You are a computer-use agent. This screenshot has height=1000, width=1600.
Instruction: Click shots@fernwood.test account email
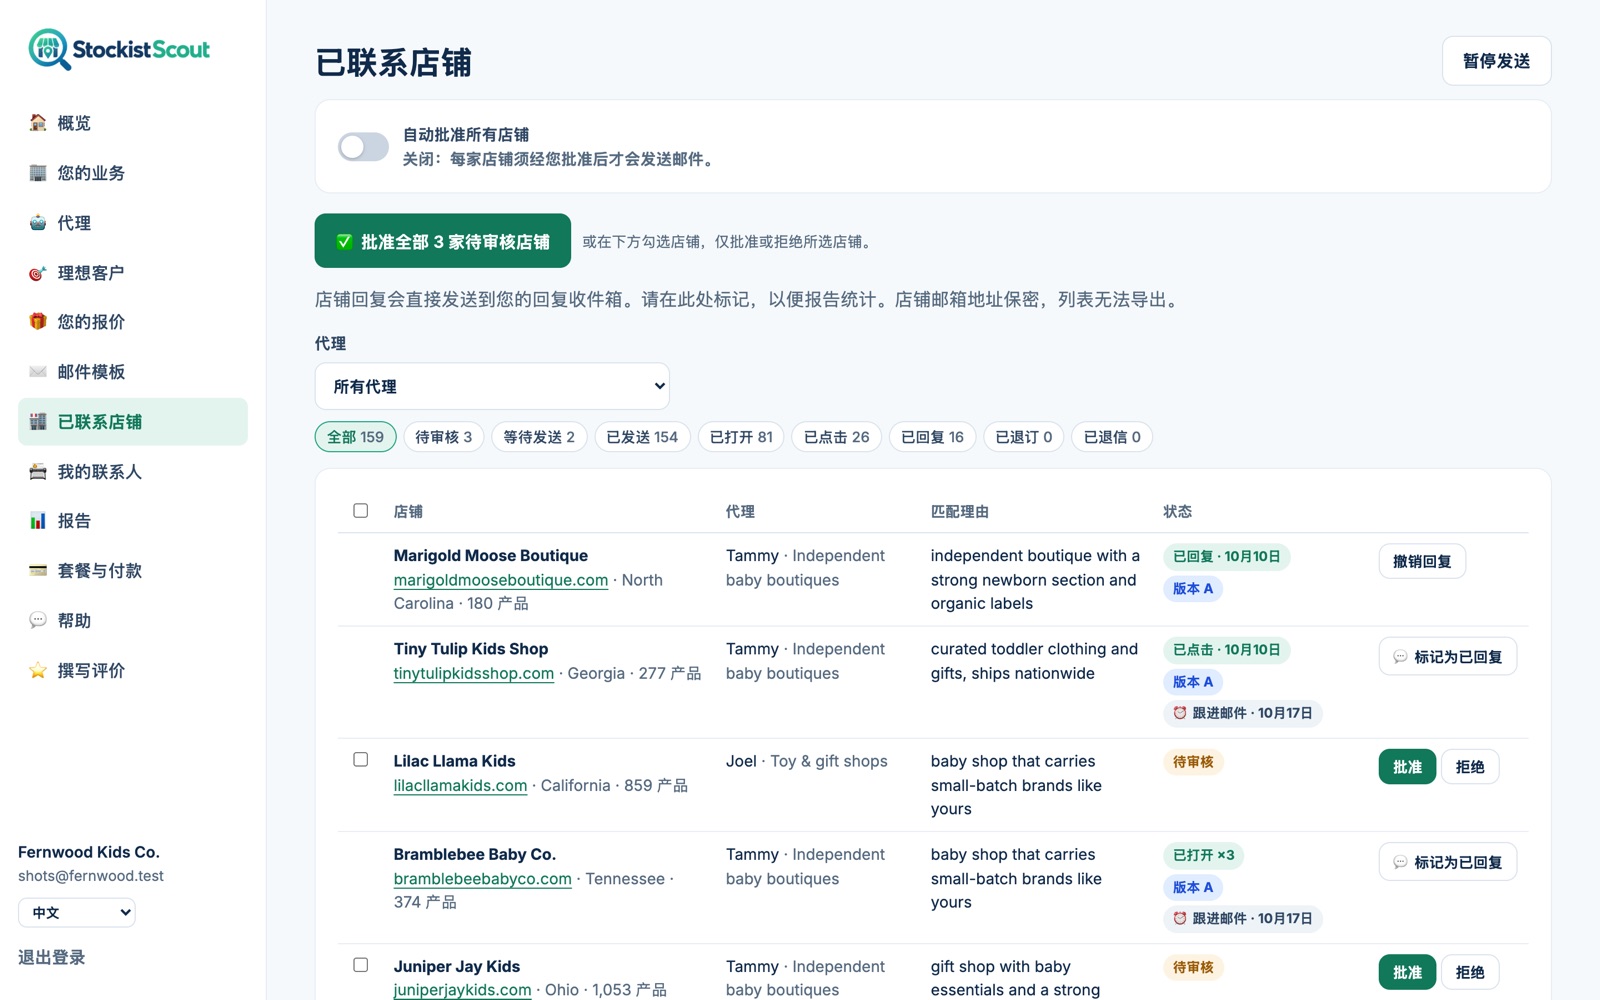coord(90,876)
